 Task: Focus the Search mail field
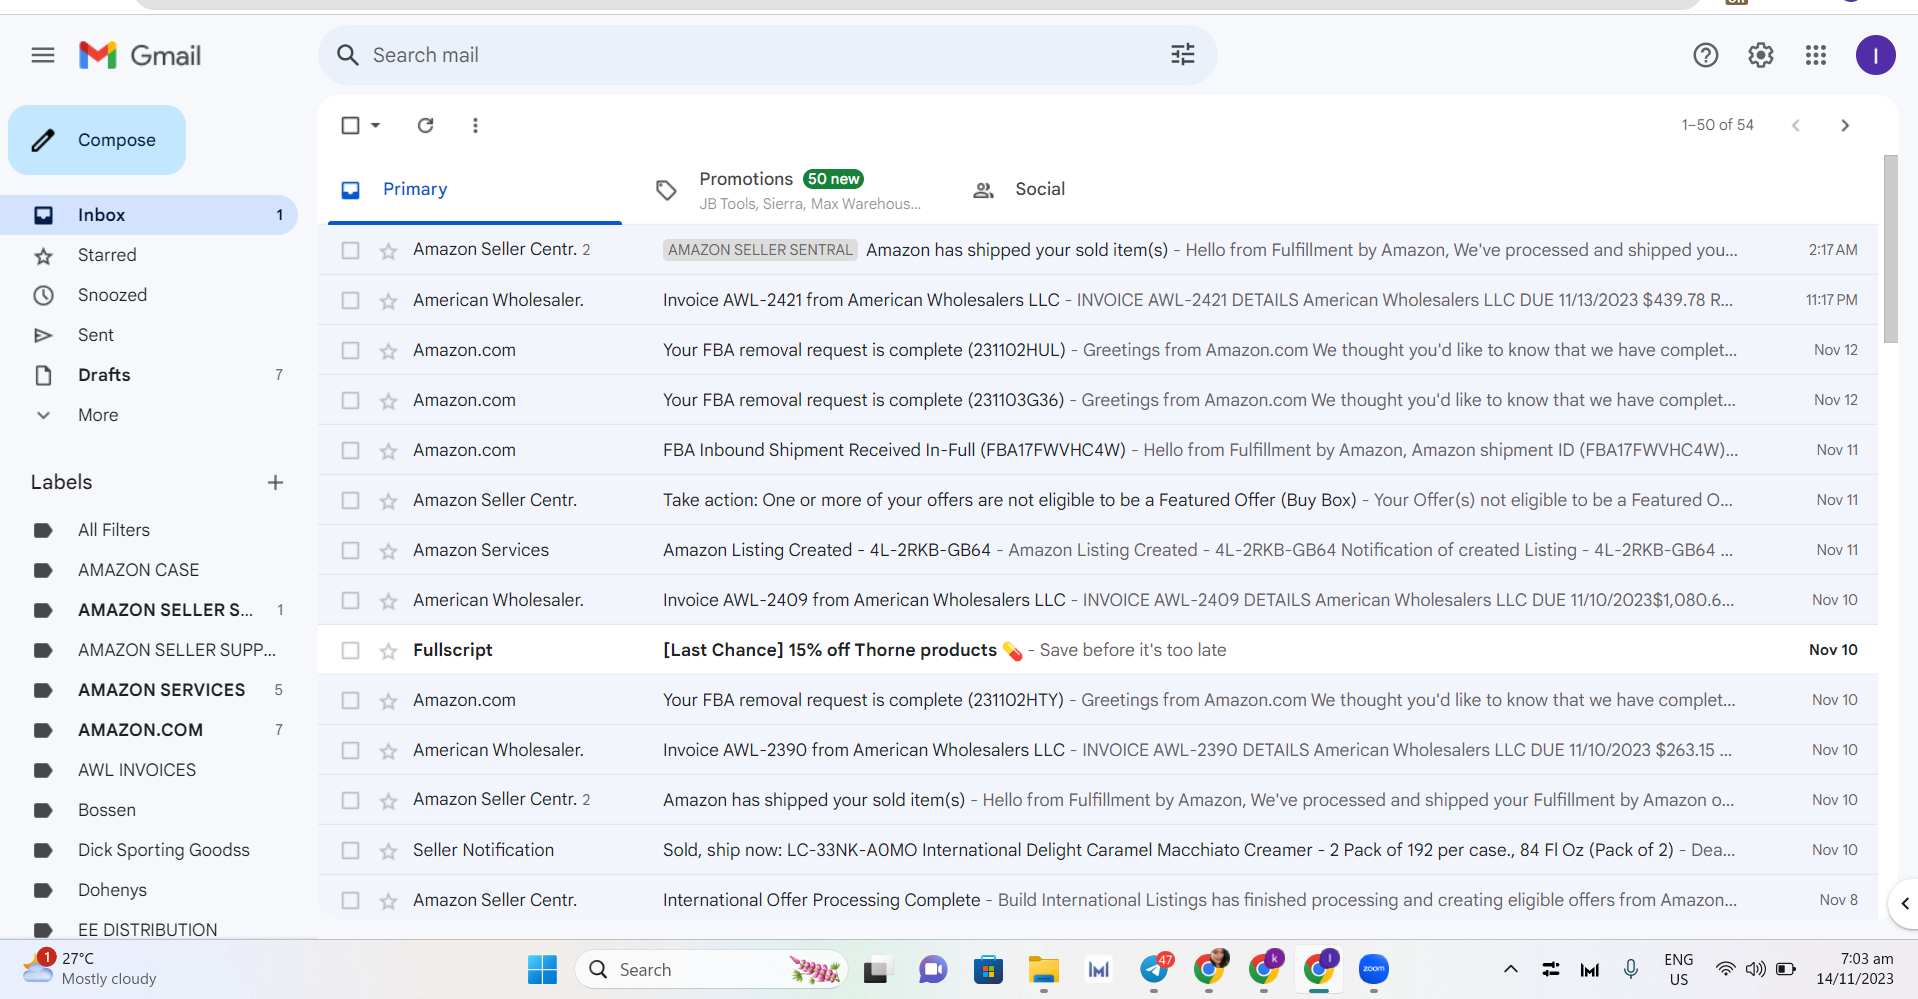(x=767, y=55)
